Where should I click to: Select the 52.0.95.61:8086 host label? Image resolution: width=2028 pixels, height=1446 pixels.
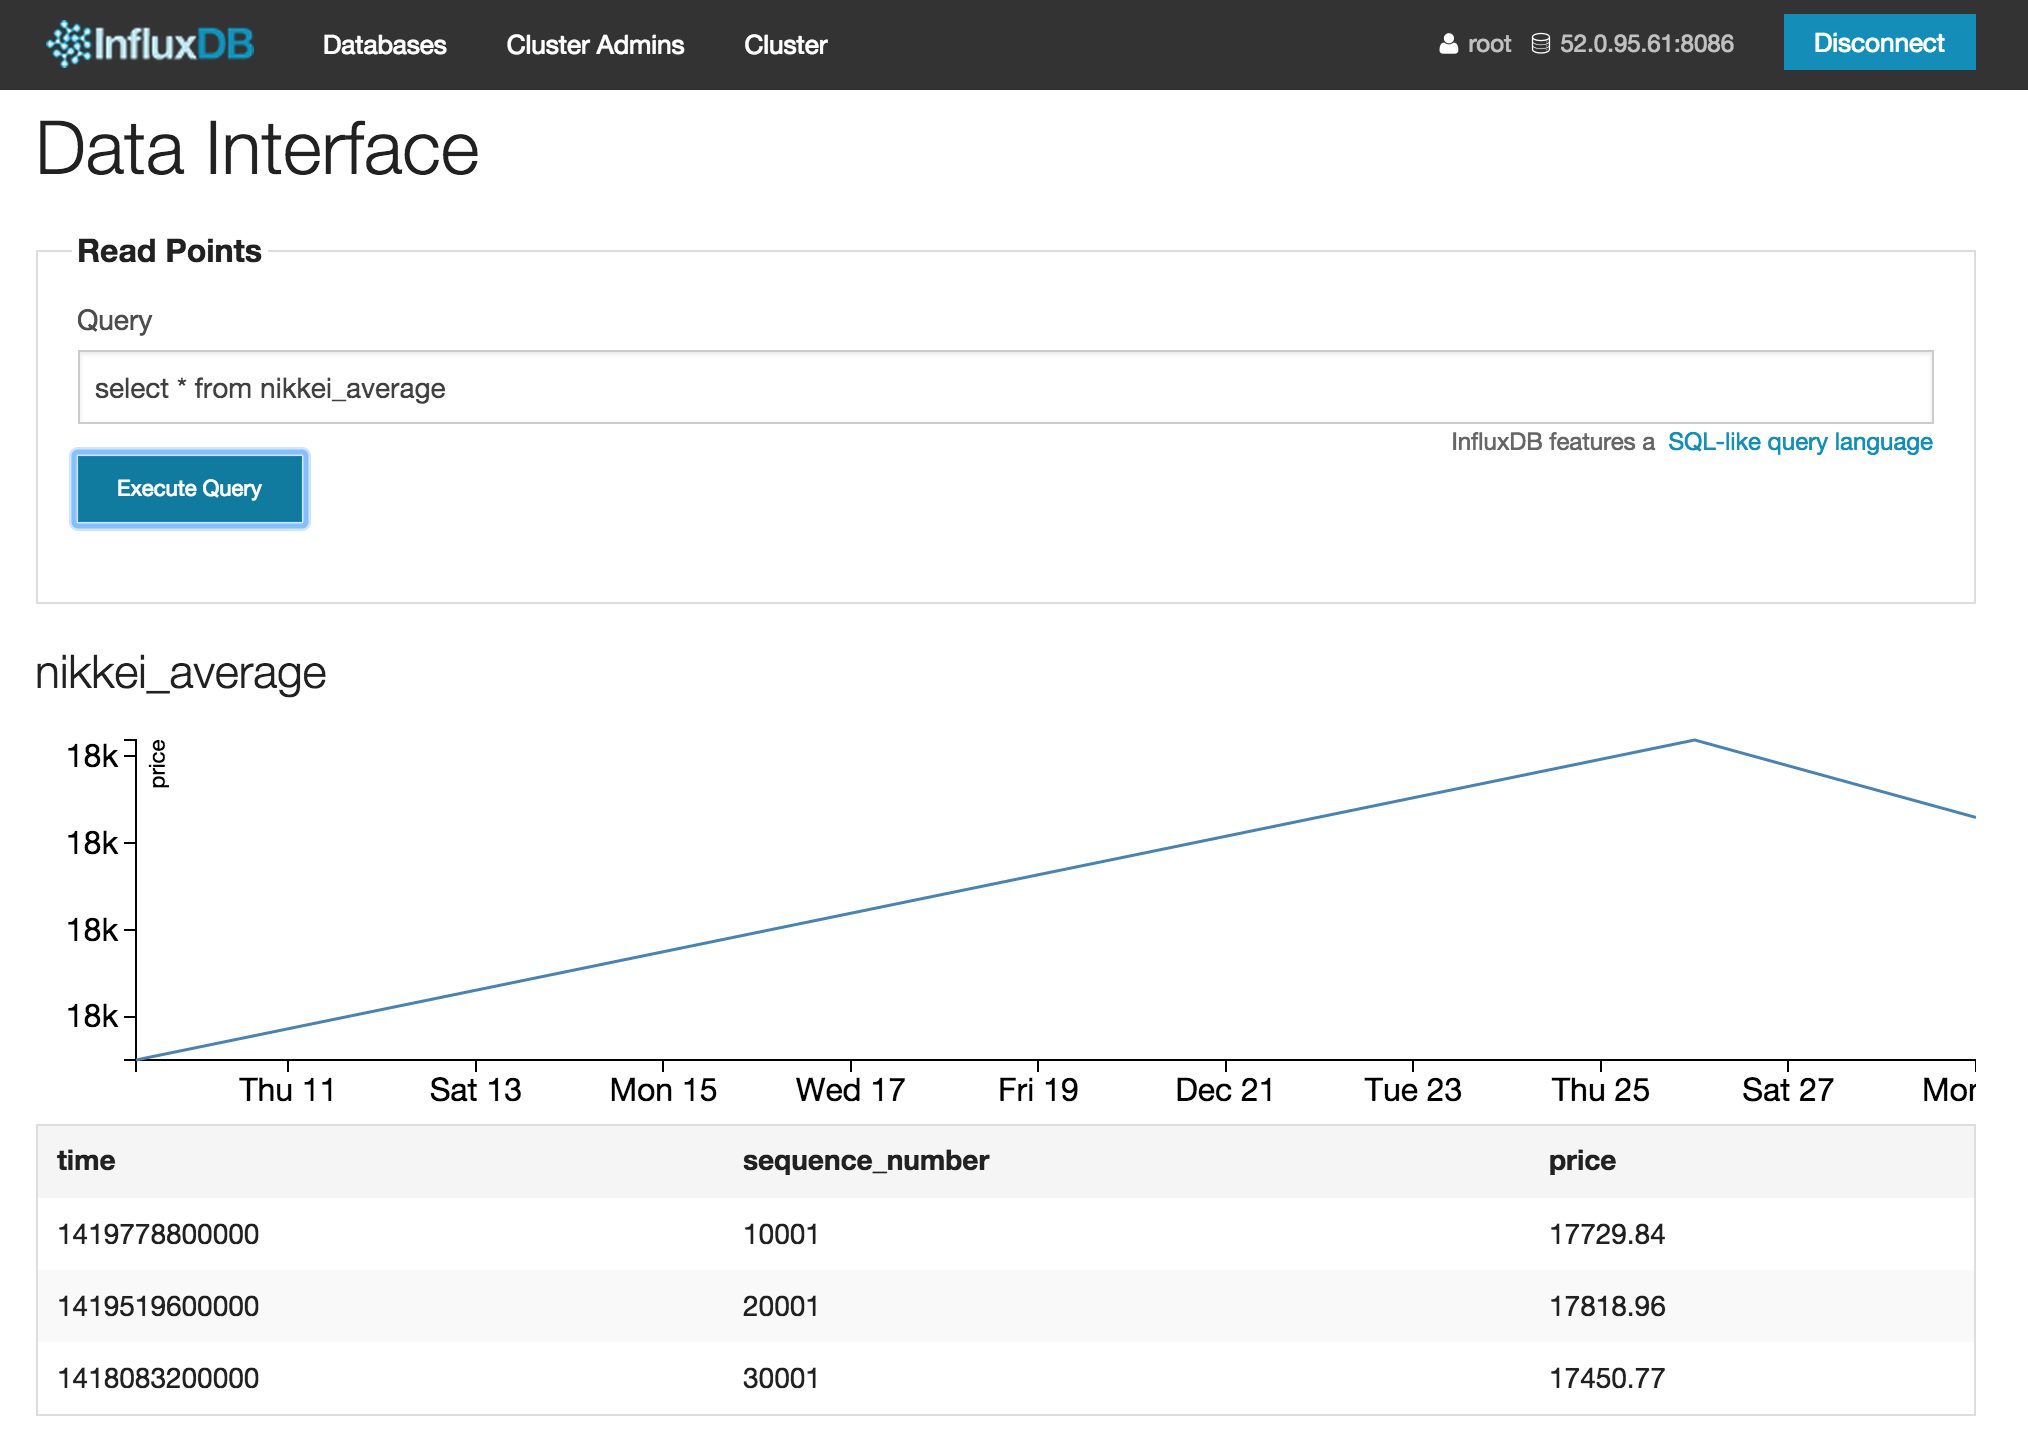1646,44
